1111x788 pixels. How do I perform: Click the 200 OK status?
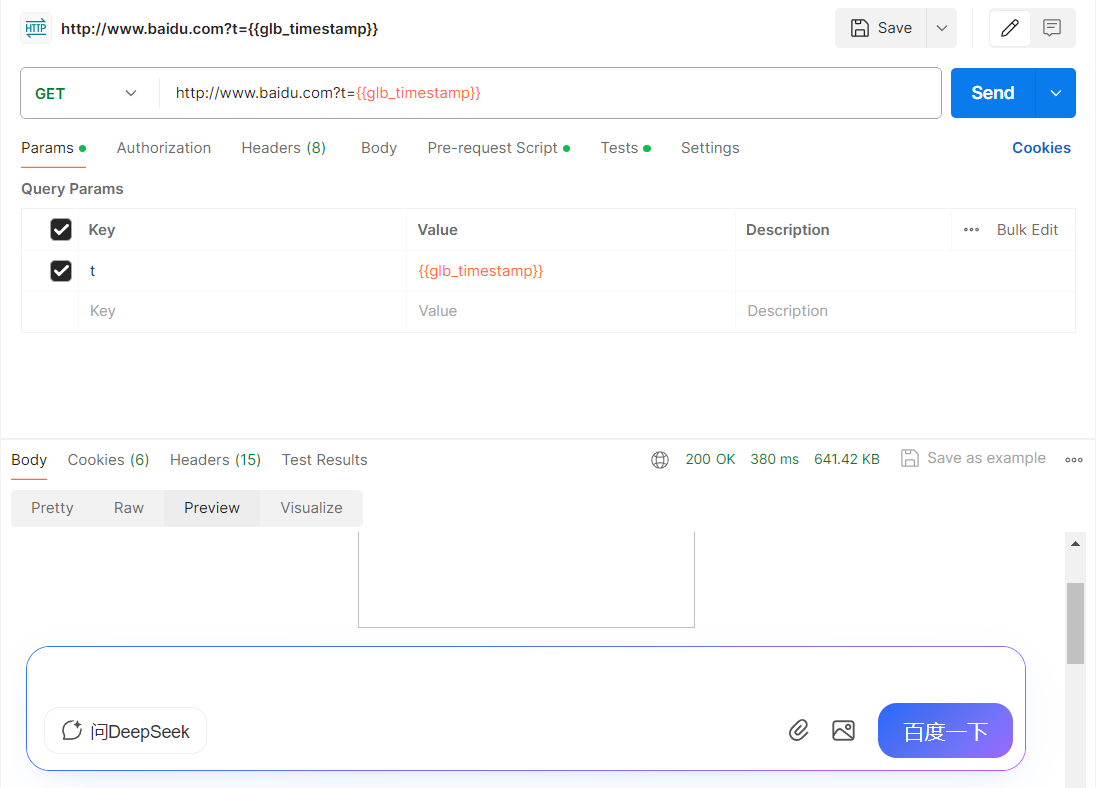click(x=710, y=459)
